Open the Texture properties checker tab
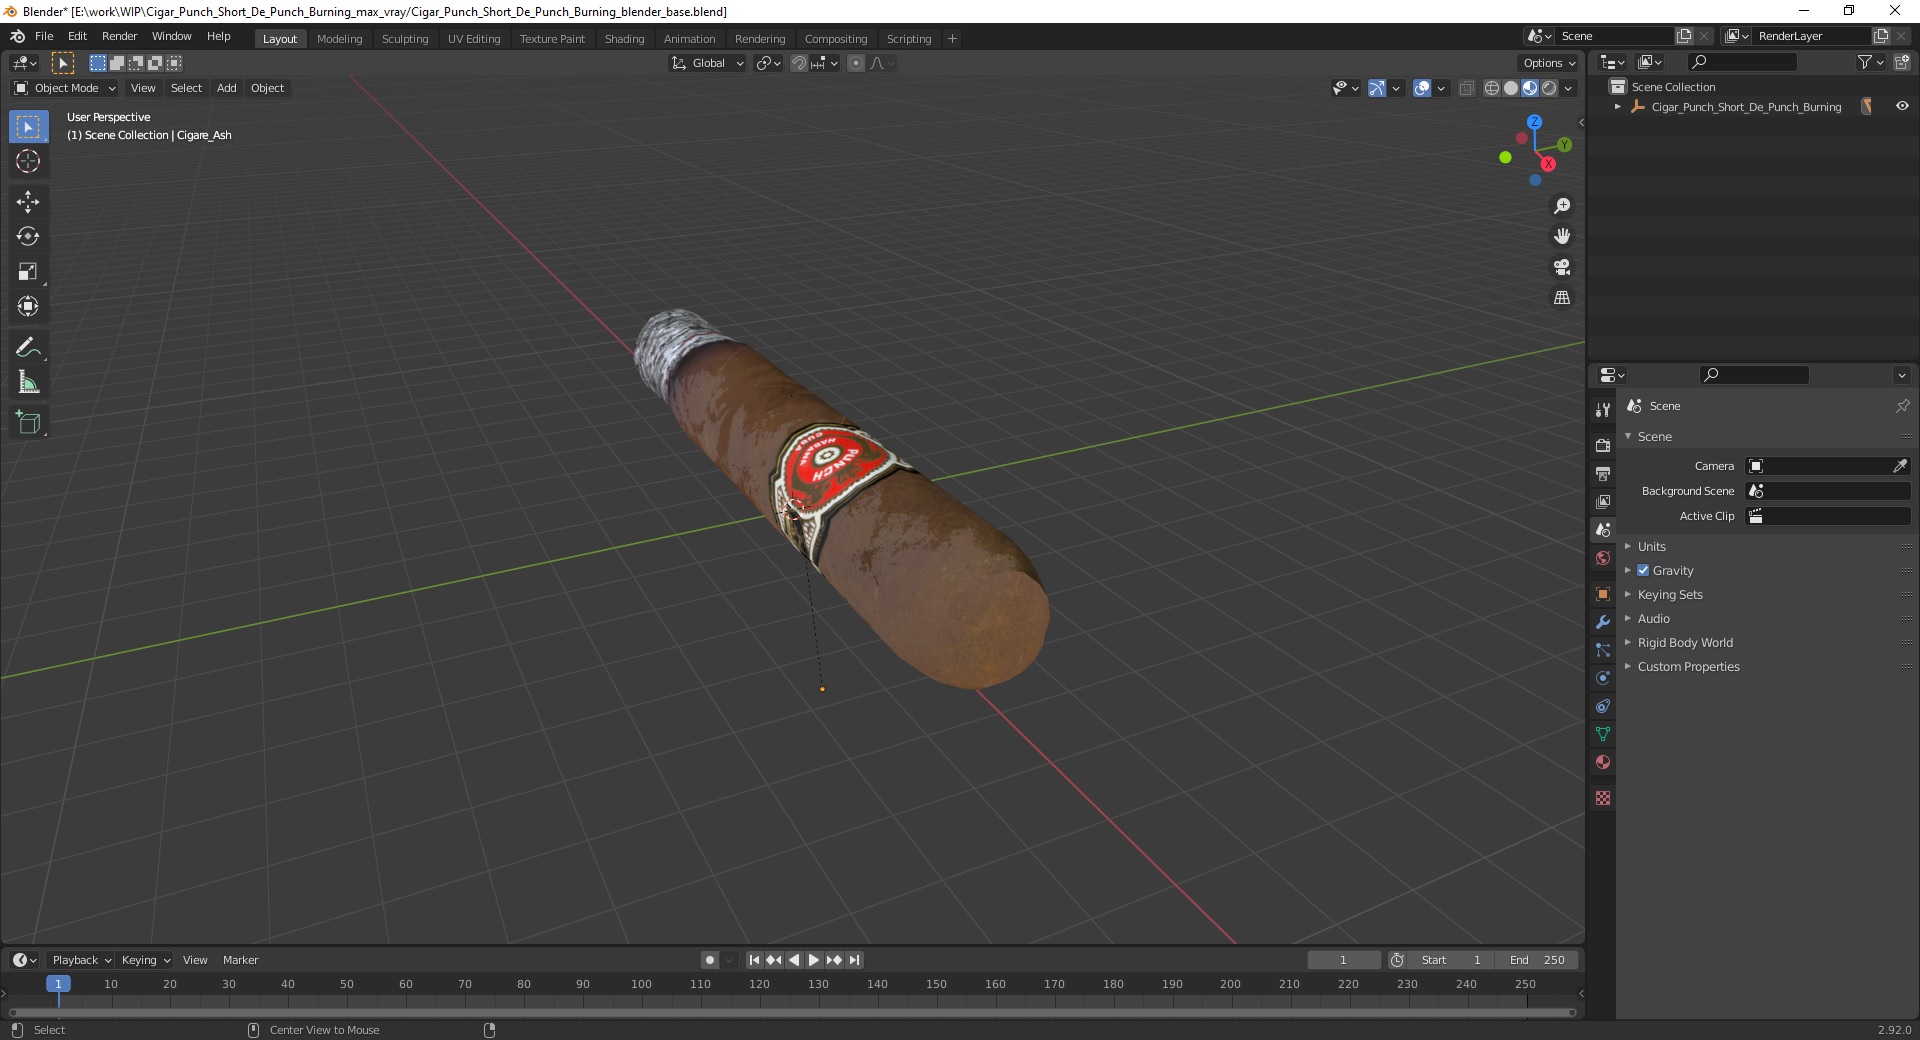This screenshot has height=1040, width=1920. [1603, 798]
